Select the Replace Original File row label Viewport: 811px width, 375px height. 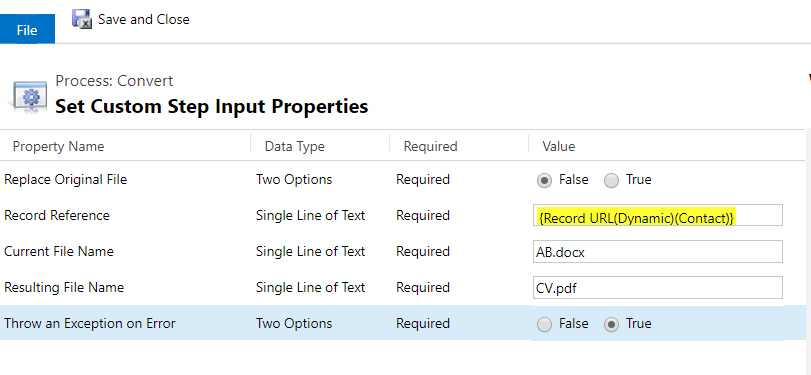pos(66,179)
